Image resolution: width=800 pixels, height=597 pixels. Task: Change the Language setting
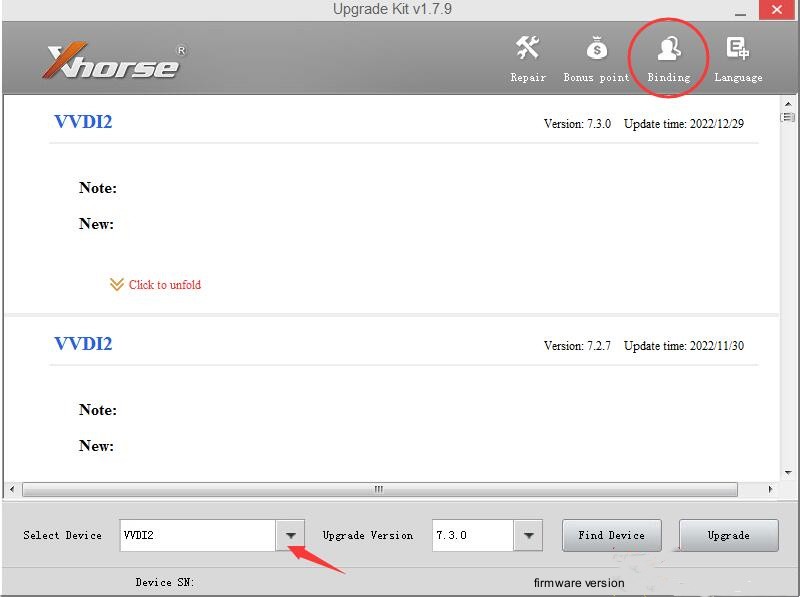[738, 59]
